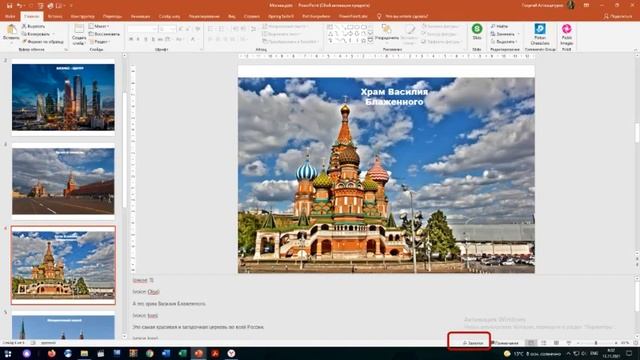Open the font size combo box
The height and width of the screenshot is (360, 640).
pos(167,29)
